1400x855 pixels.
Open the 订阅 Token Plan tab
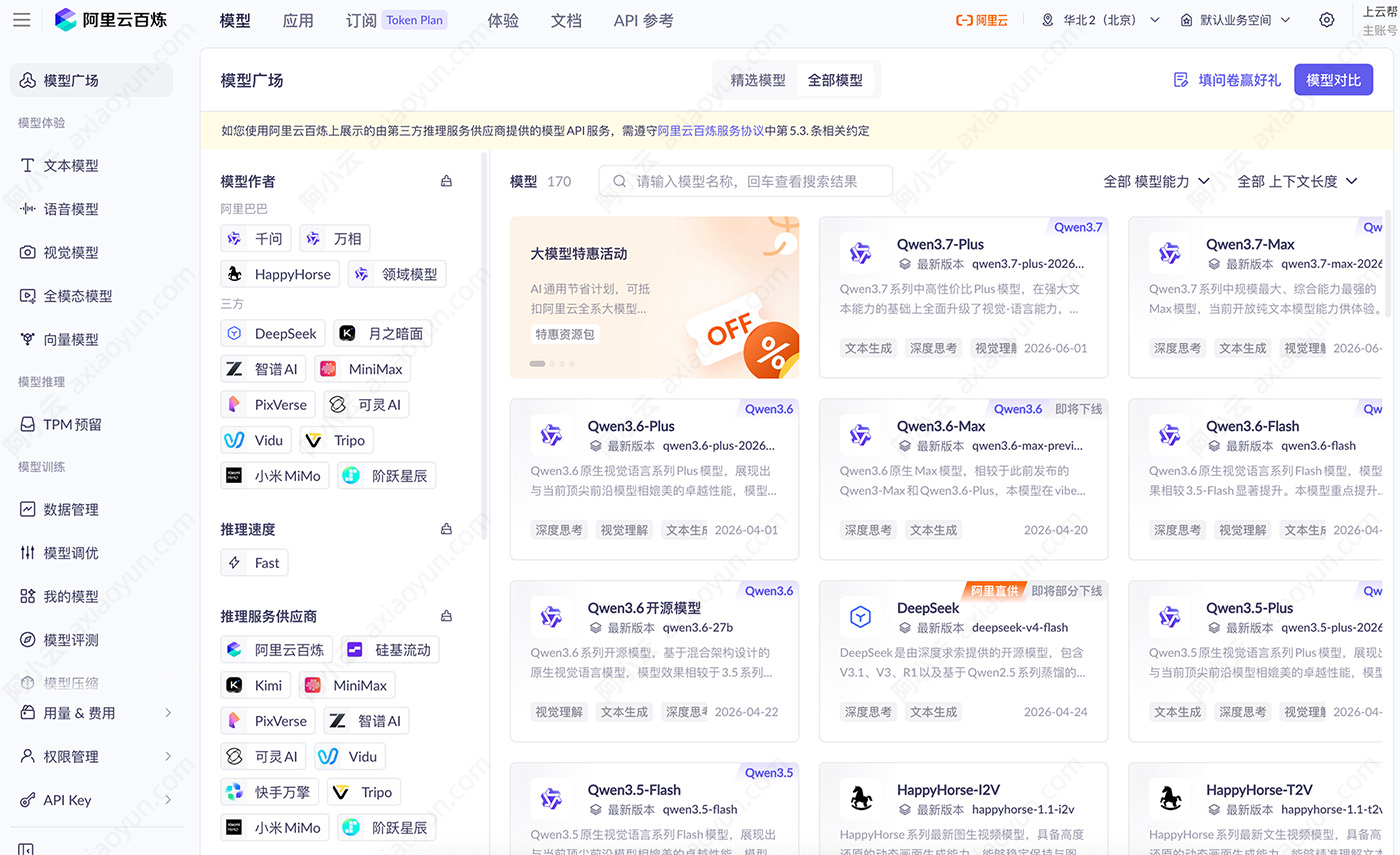[396, 20]
